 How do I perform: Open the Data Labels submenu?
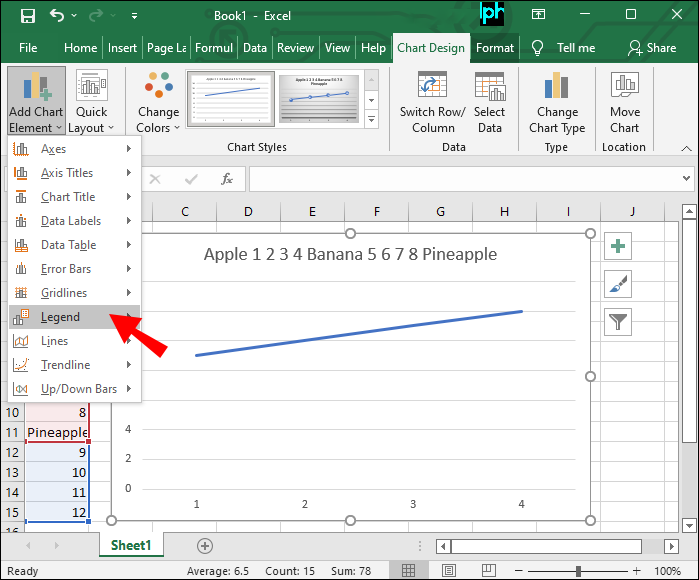click(74, 221)
